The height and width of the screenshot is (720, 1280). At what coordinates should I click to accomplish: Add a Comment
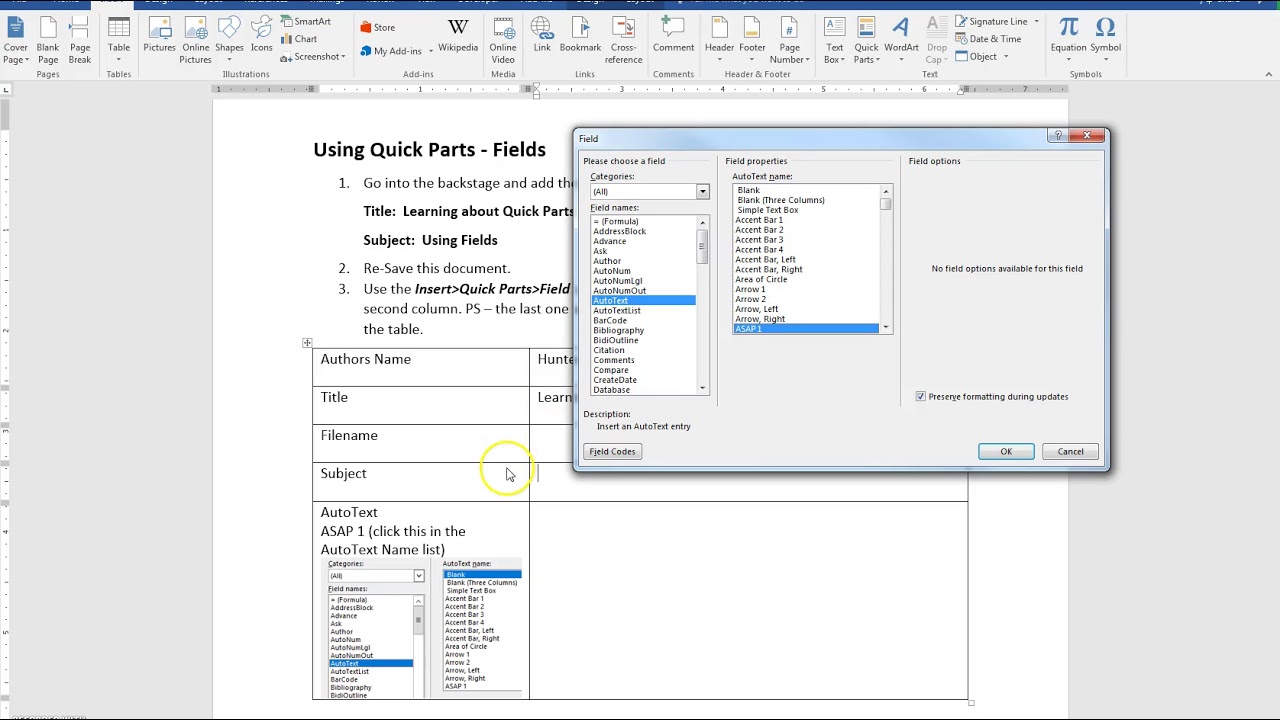pos(673,36)
